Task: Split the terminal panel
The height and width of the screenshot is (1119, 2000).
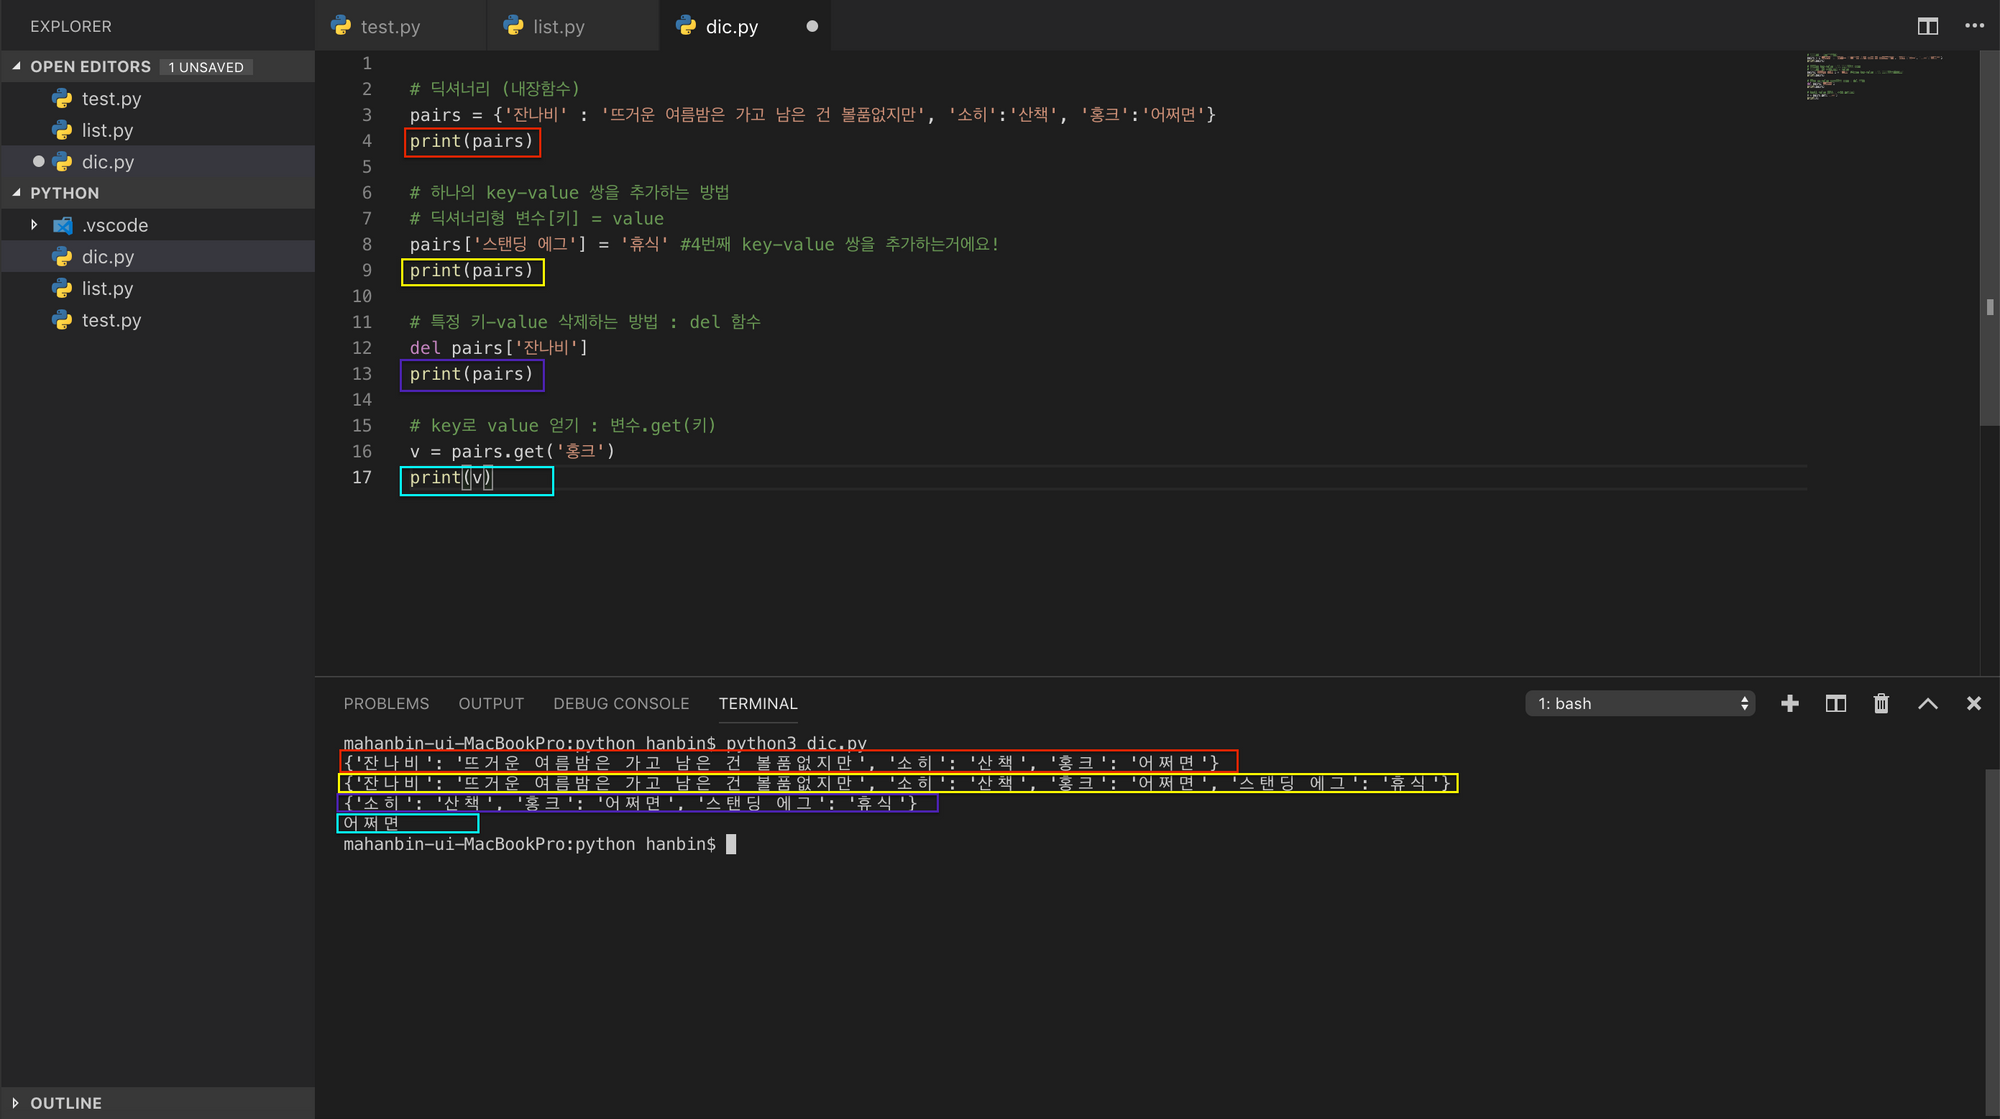Action: click(x=1835, y=704)
